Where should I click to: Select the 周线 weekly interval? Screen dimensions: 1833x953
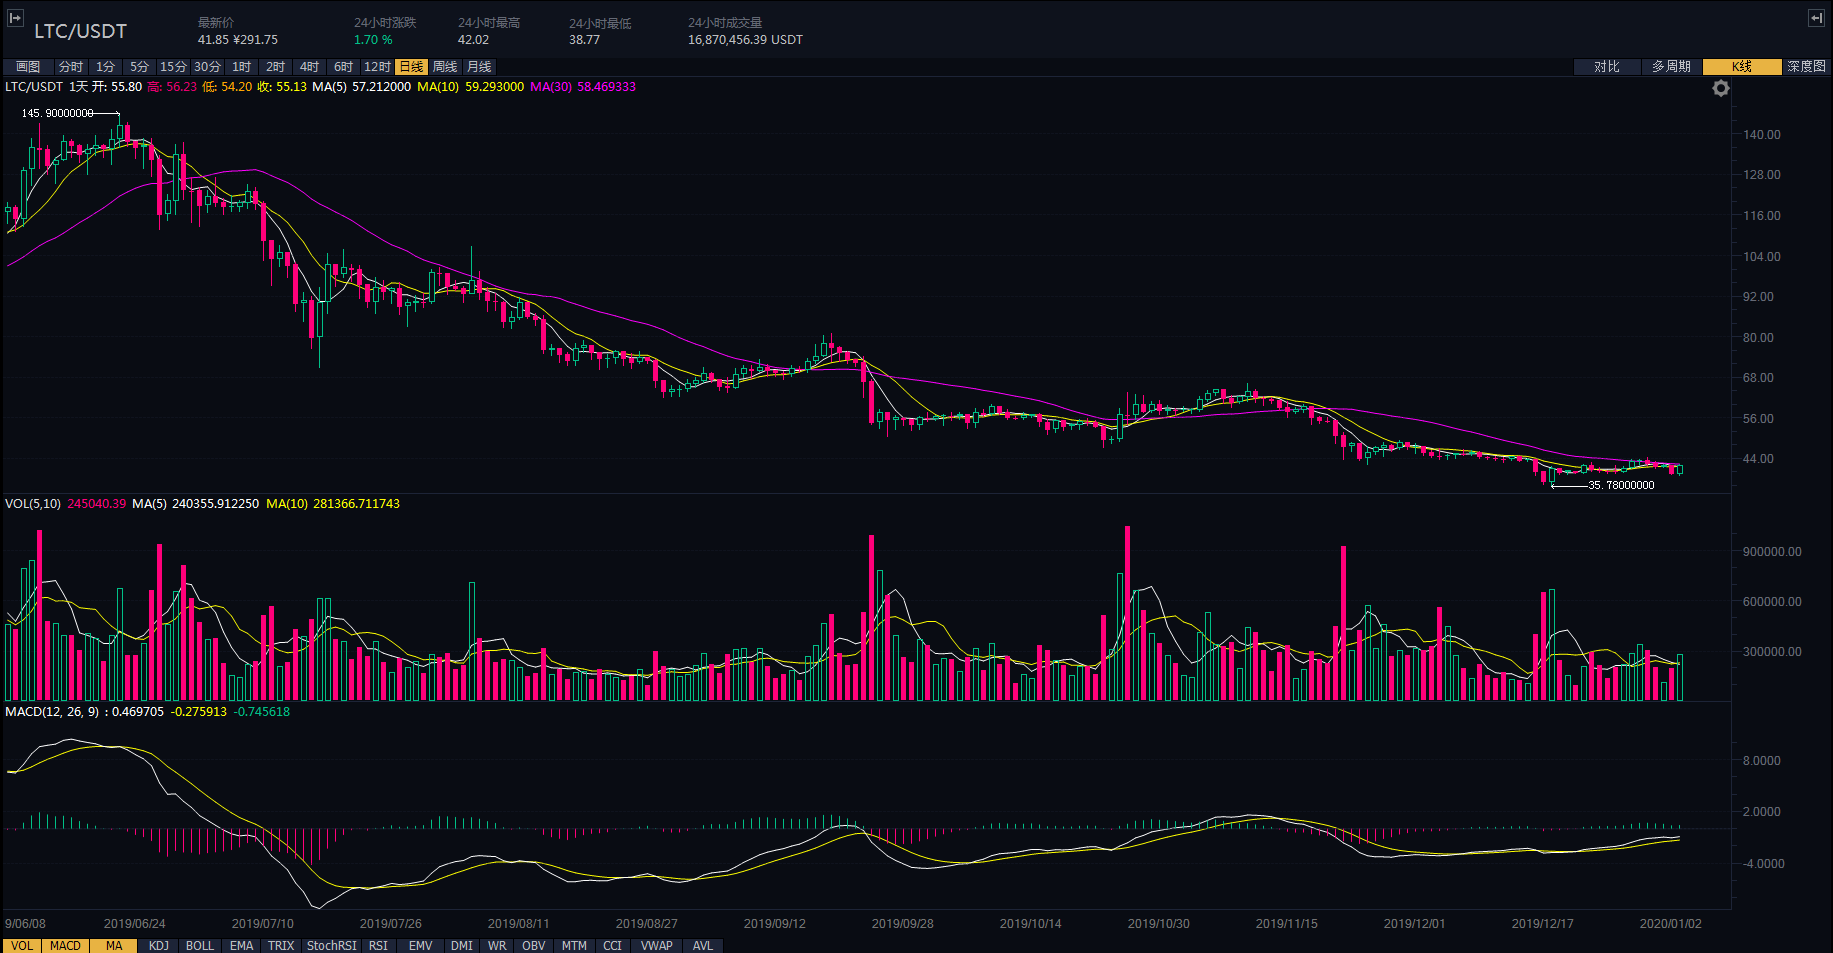(x=445, y=67)
